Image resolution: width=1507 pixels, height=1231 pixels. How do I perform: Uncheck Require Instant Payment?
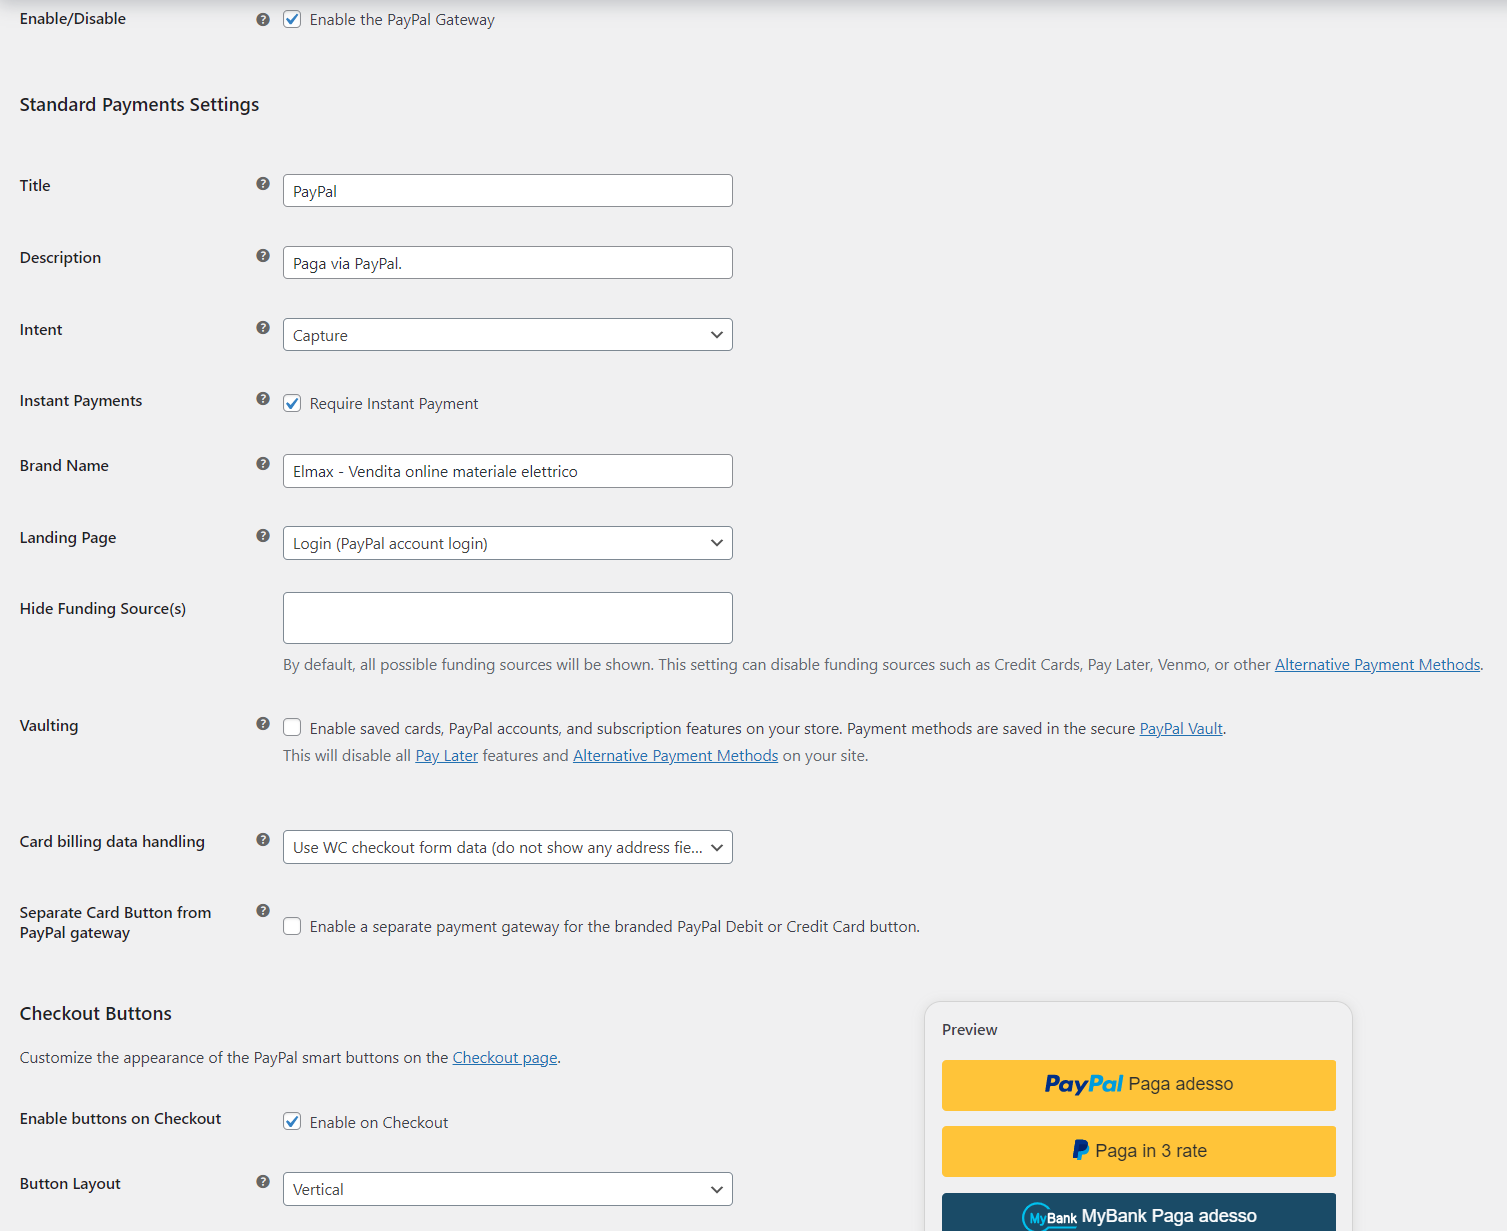(x=292, y=403)
